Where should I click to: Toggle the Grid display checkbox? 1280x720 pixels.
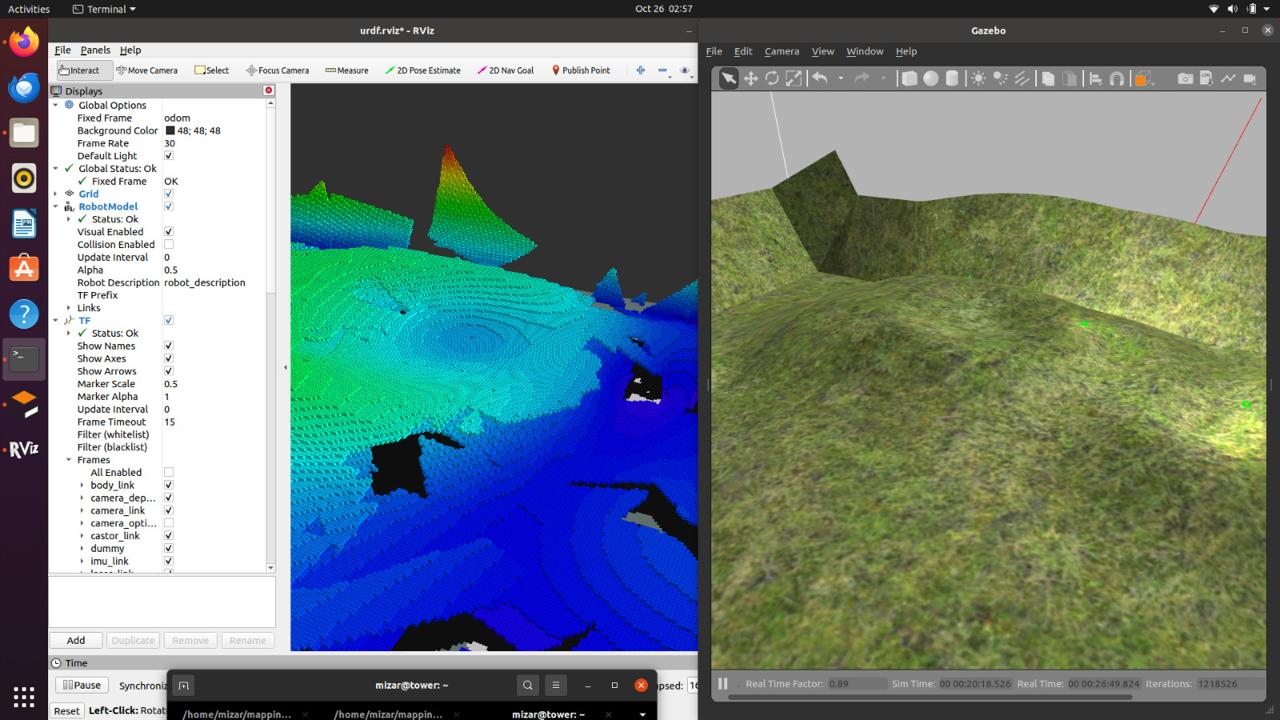(168, 194)
